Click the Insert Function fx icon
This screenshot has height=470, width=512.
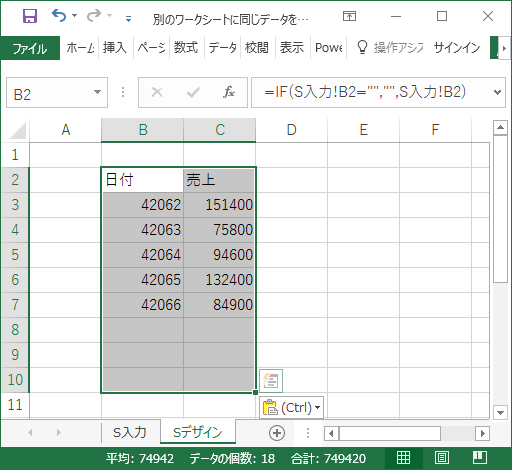coord(229,92)
